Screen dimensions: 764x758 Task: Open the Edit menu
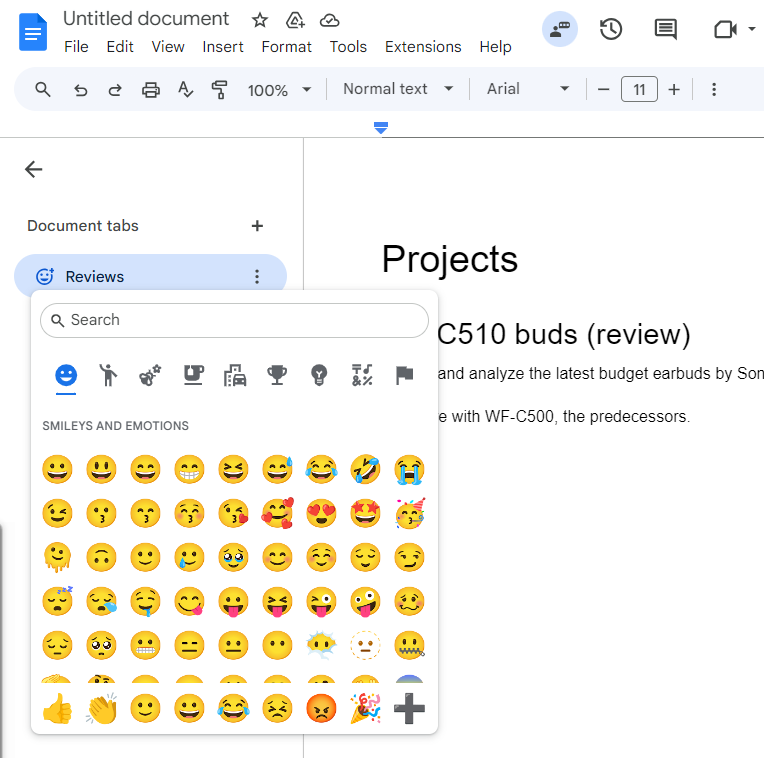coord(120,47)
